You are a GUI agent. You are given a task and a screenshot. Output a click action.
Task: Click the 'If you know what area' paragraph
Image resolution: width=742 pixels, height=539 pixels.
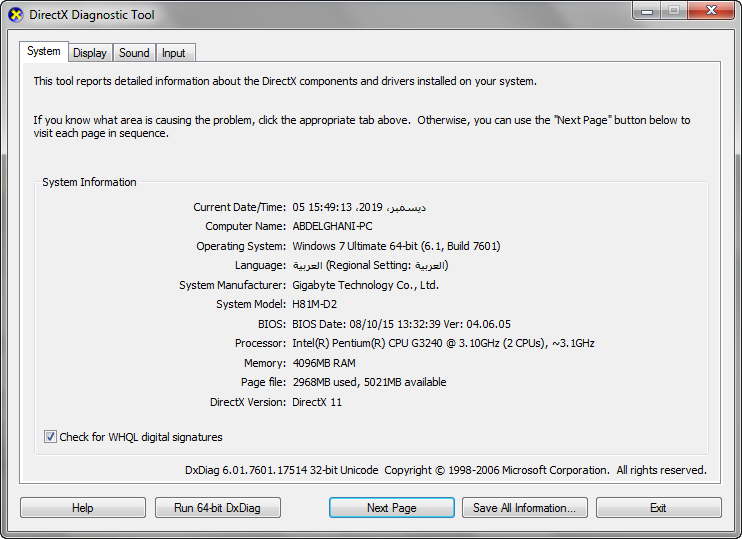(x=362, y=126)
